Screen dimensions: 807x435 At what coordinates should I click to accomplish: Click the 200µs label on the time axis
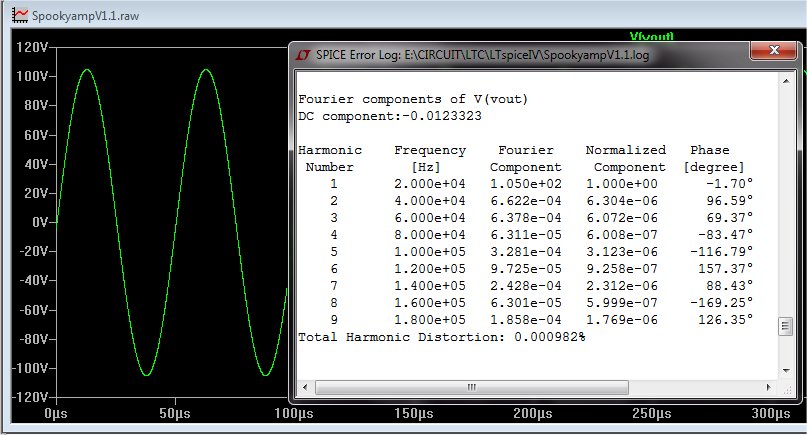point(533,413)
